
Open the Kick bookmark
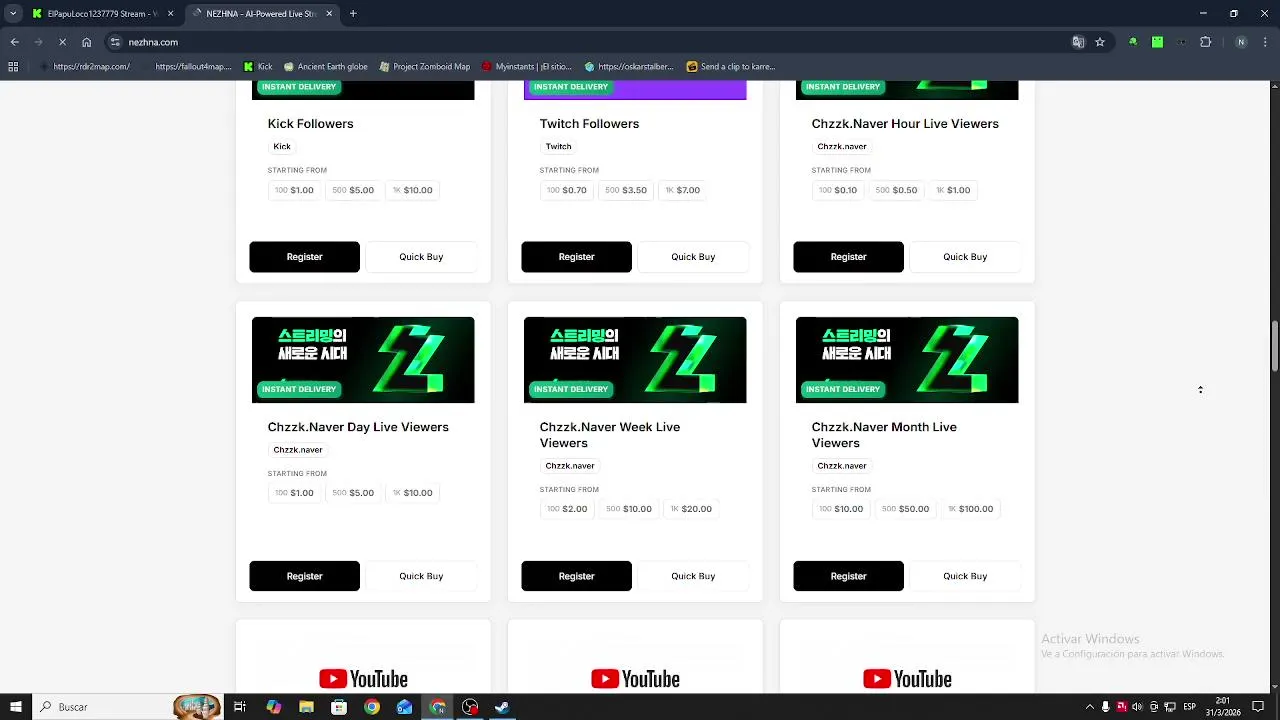[258, 67]
